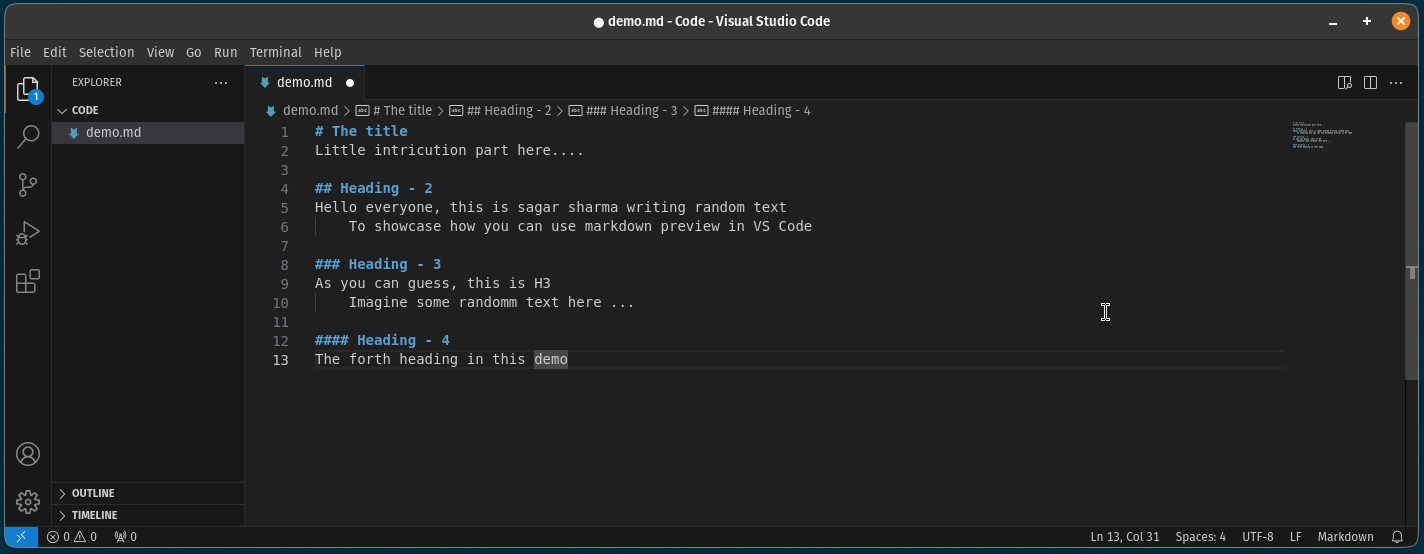
Task: Click the remote window status bar button
Action: (x=21, y=537)
